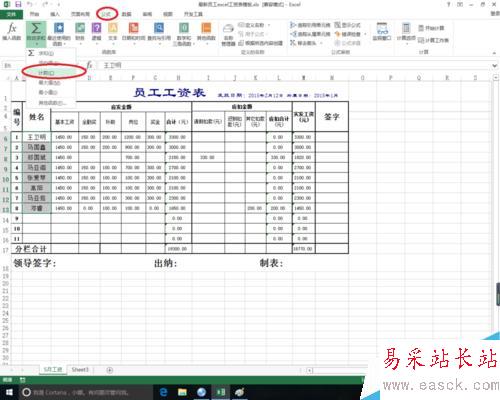Toggle Show Formulas
The width and height of the screenshot is (500, 400).
pos(348,25)
